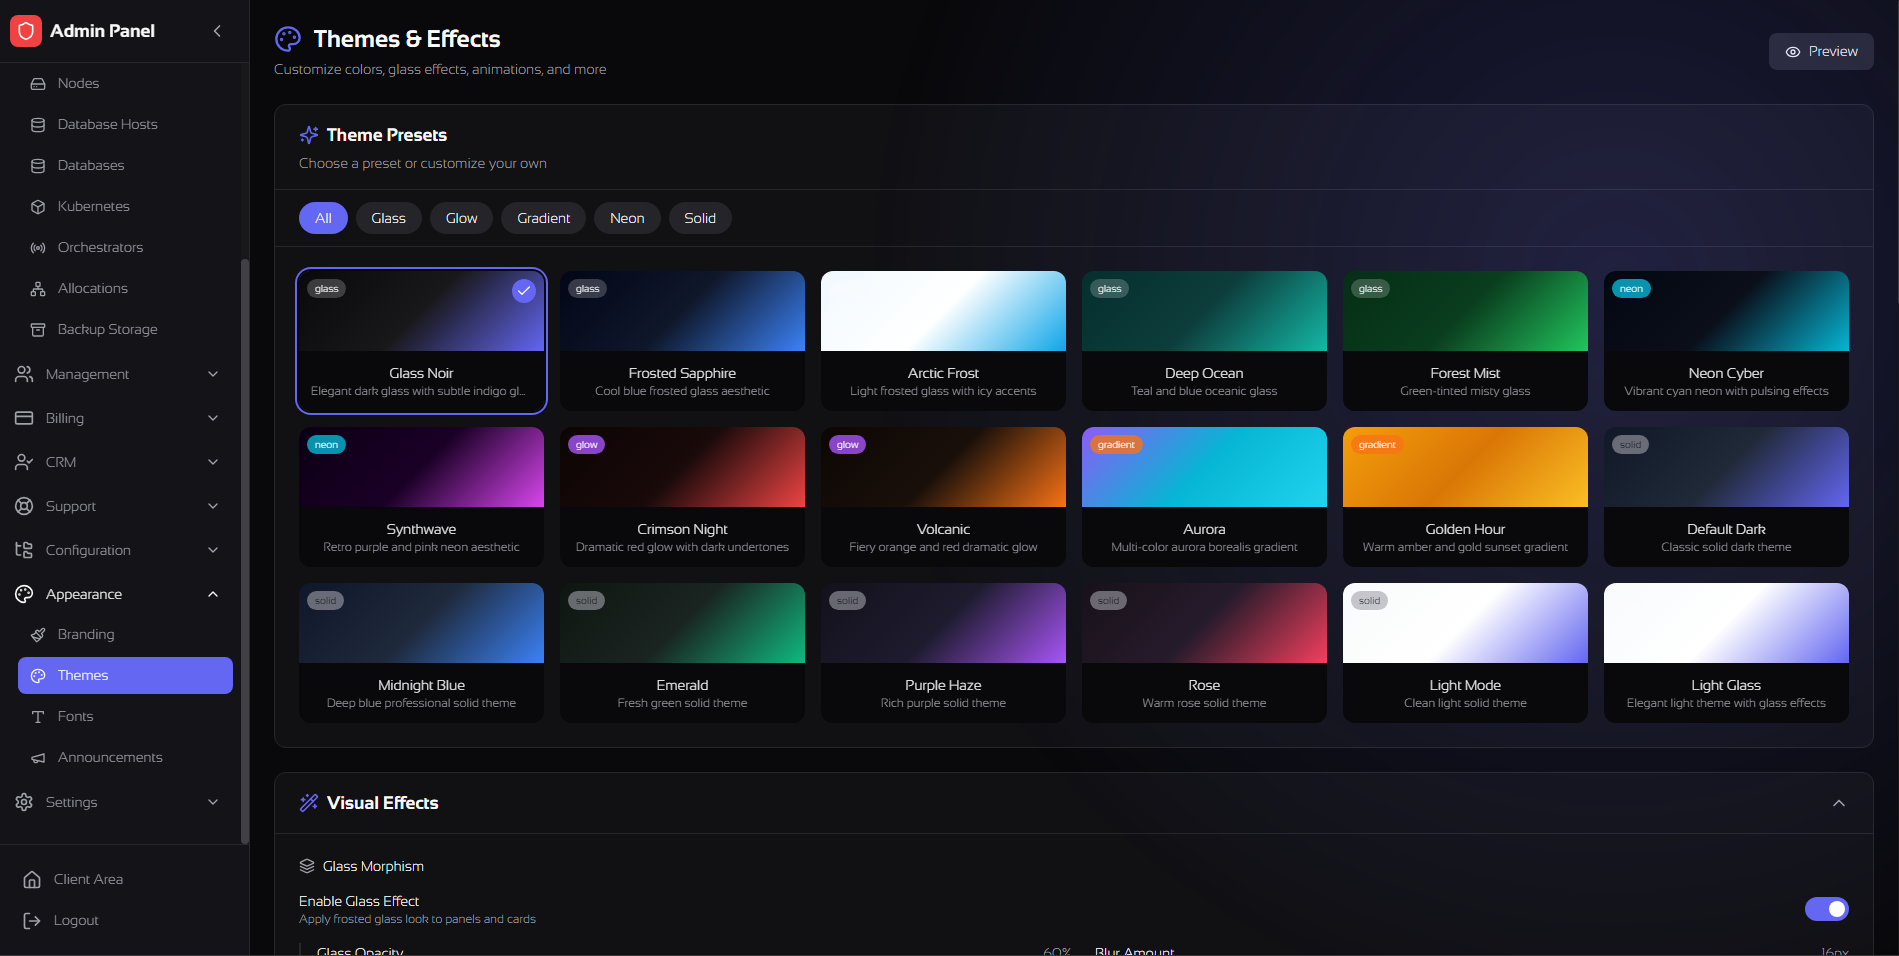Viewport: 1899px width, 956px height.
Task: Click the Logout arrow icon
Action: point(32,920)
